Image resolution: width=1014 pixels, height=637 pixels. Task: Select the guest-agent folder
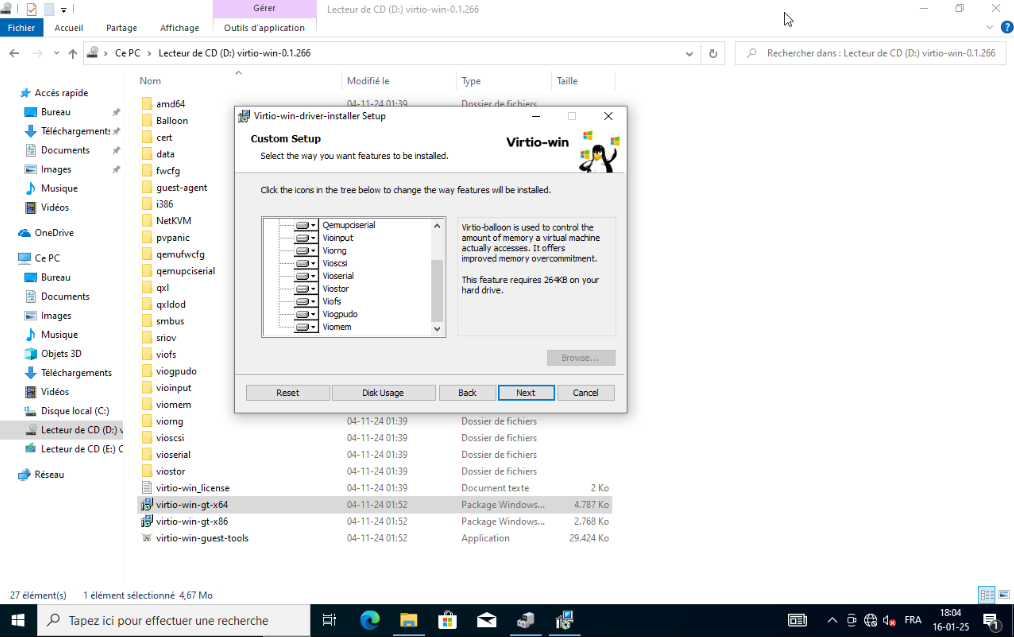tap(182, 188)
